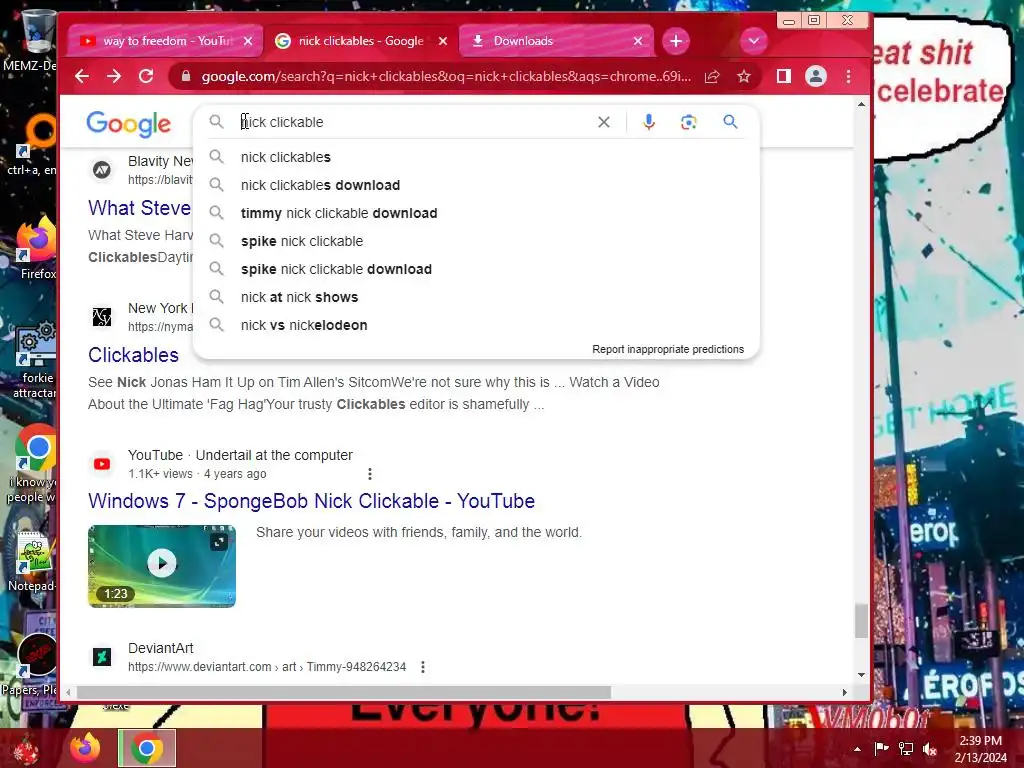This screenshot has height=768, width=1024.
Task: Select the Notepad desktop shortcut
Action: (x=31, y=561)
